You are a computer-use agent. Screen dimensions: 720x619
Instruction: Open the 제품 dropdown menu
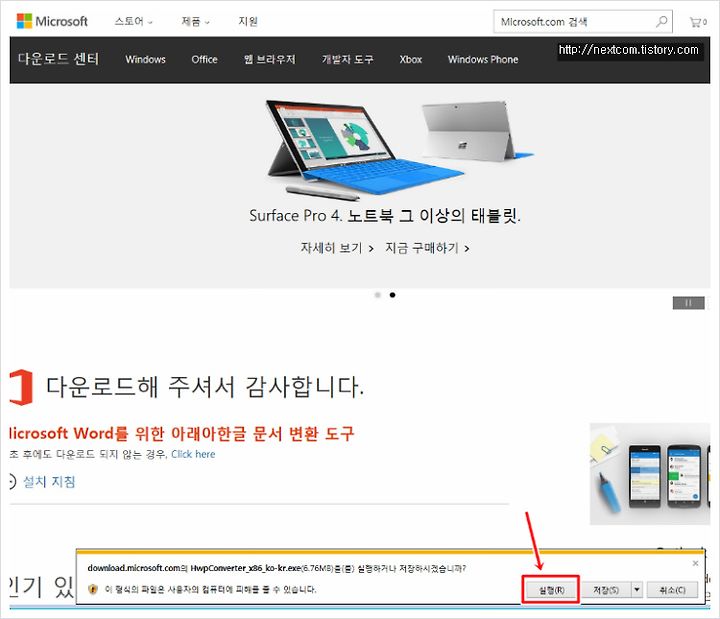pyautogui.click(x=195, y=21)
